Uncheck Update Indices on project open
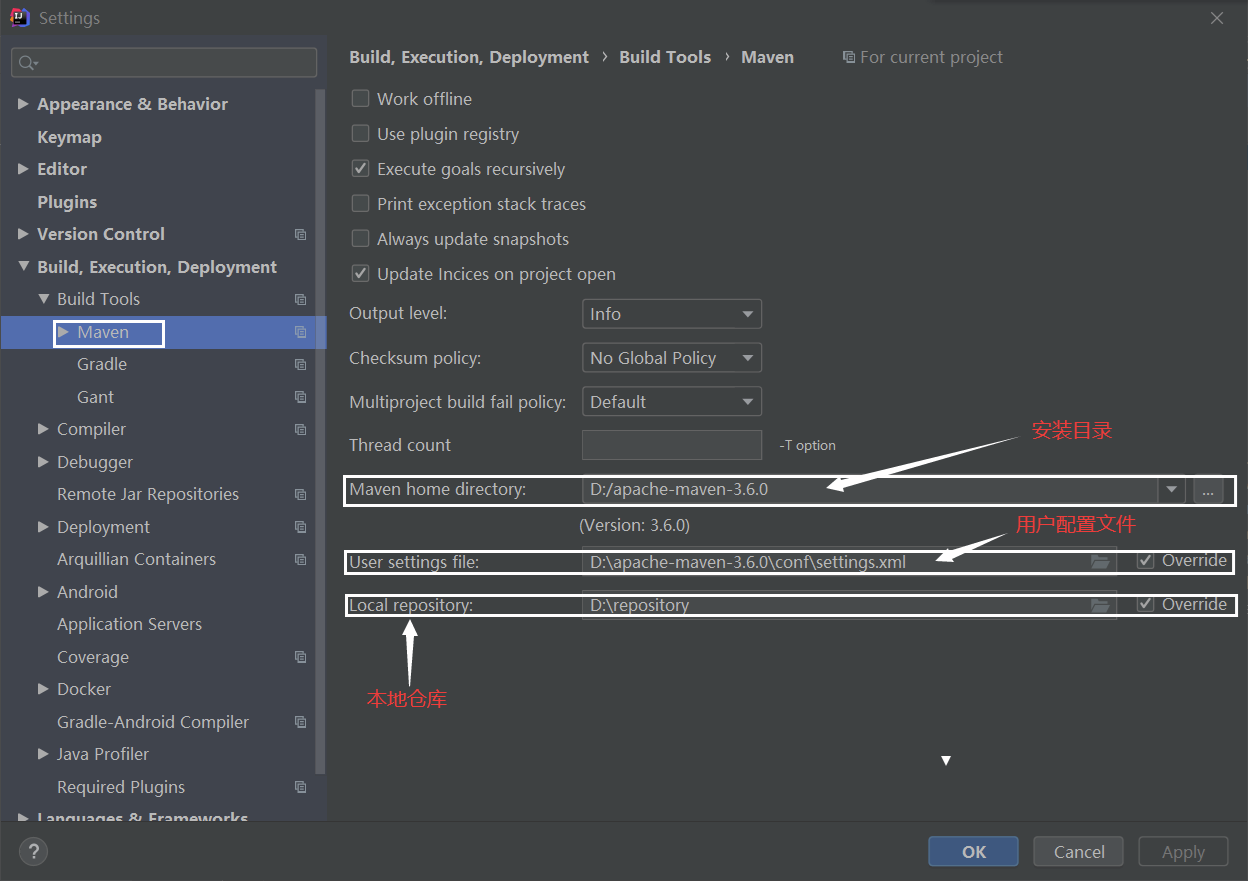 360,273
